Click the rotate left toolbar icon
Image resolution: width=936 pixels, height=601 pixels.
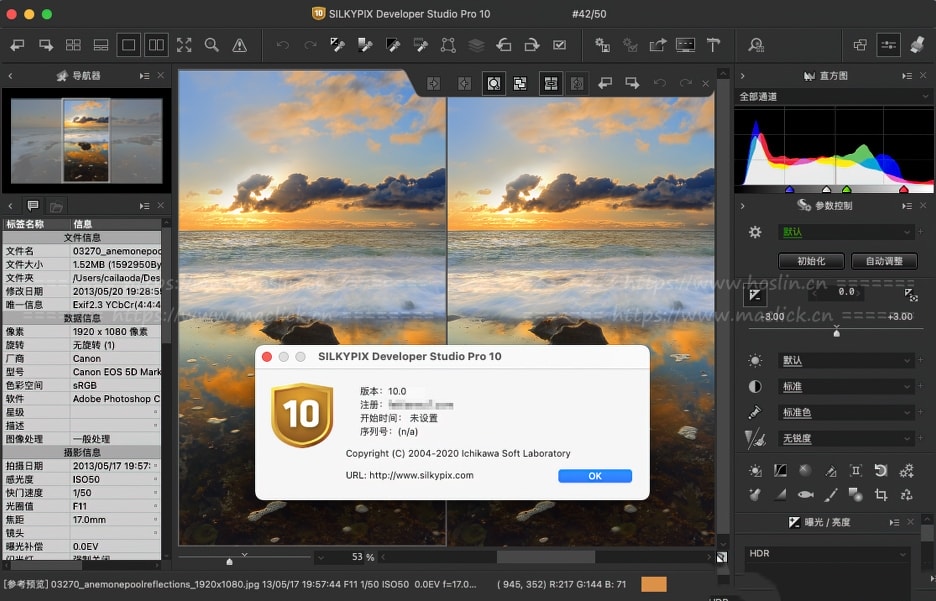click(504, 45)
